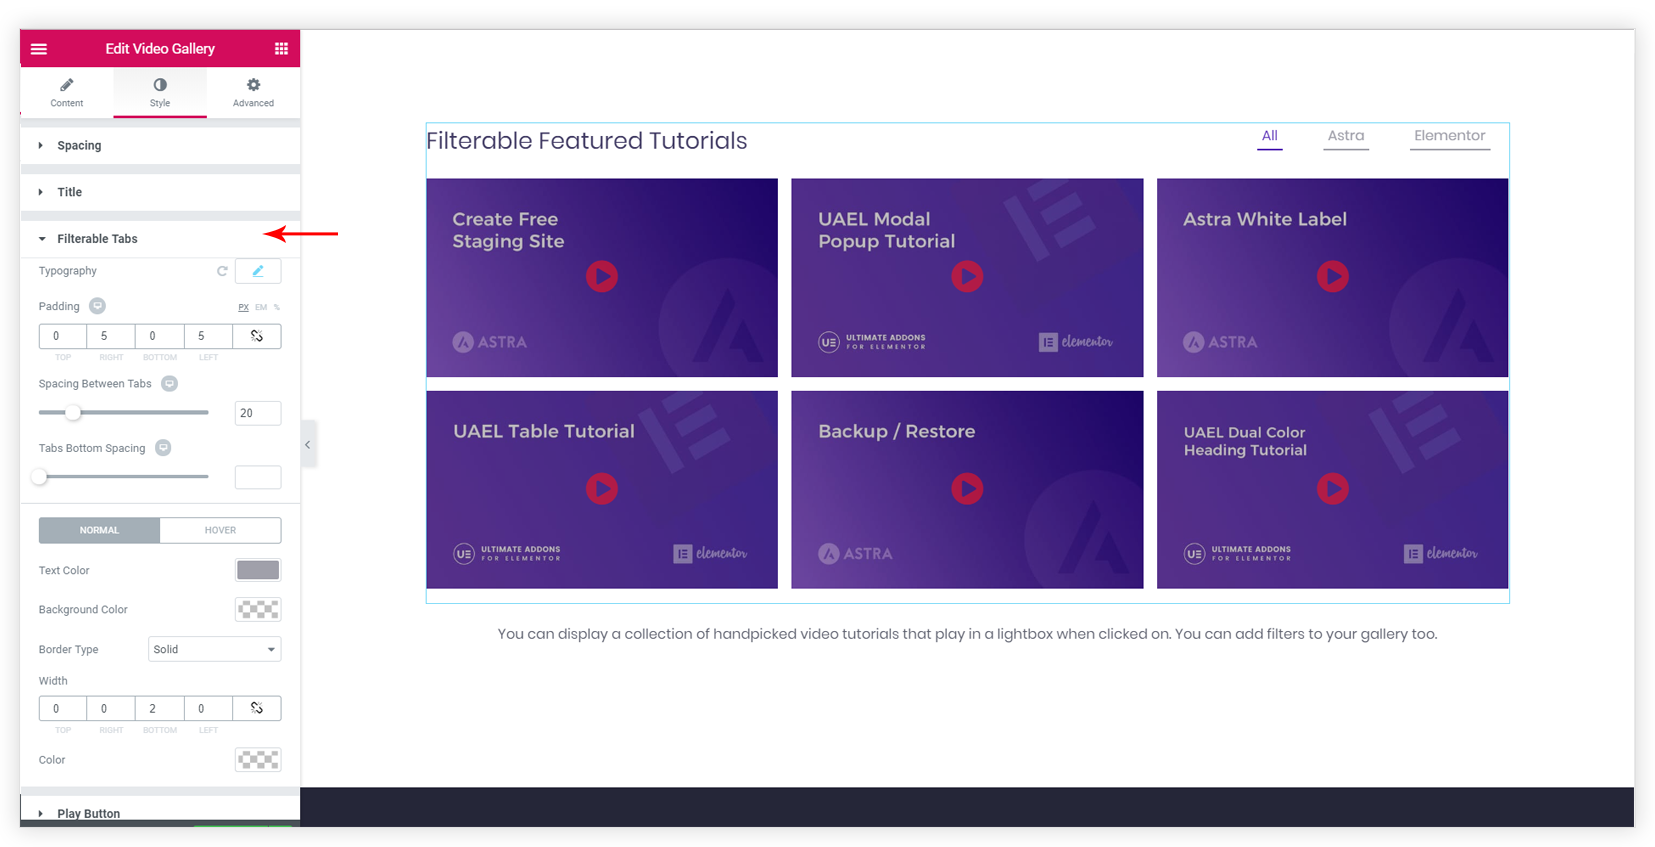
Task: Select the Elementor filter tab
Action: click(x=1450, y=137)
